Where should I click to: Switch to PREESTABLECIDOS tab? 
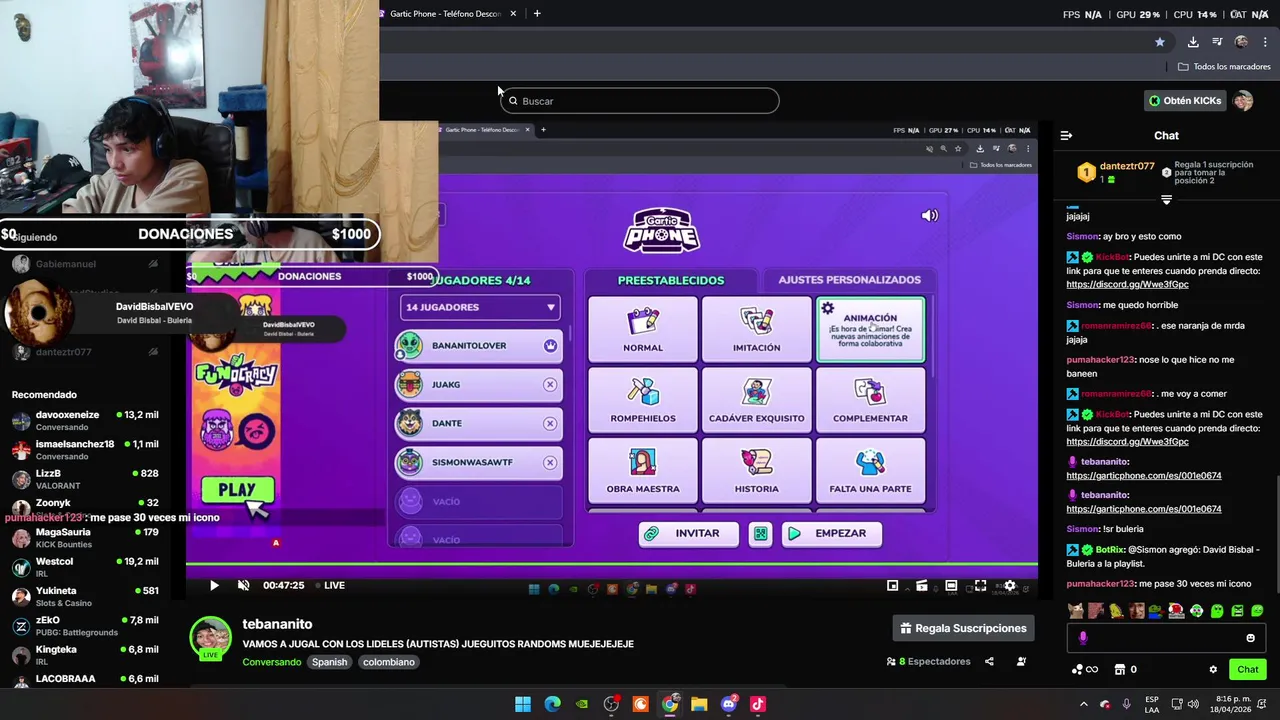[x=671, y=280]
